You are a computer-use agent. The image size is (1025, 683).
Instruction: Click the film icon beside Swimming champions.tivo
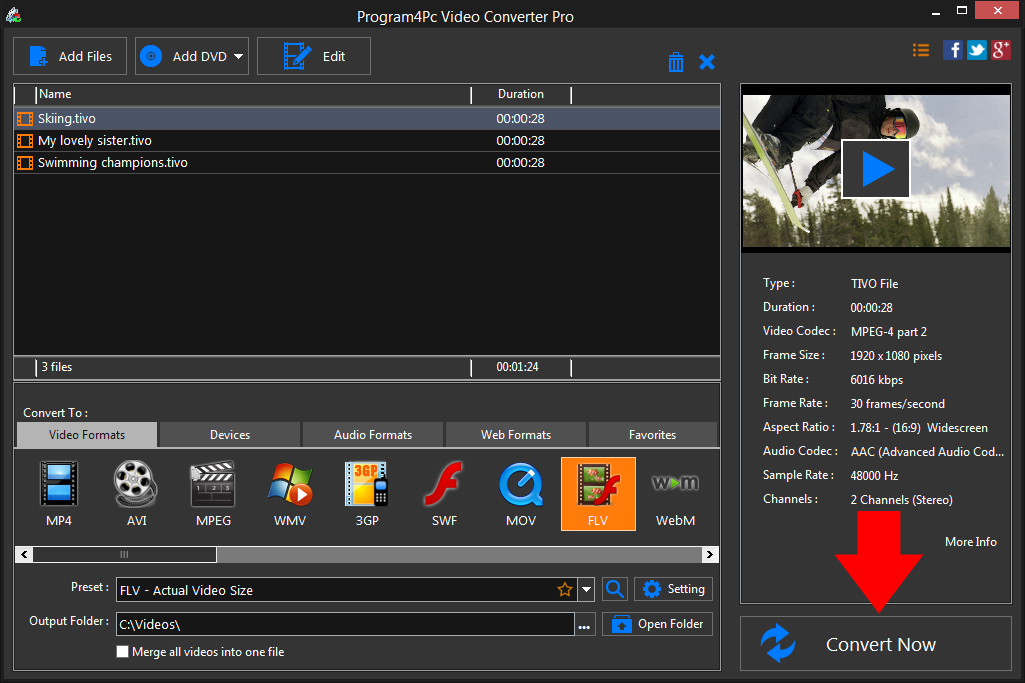(x=25, y=163)
